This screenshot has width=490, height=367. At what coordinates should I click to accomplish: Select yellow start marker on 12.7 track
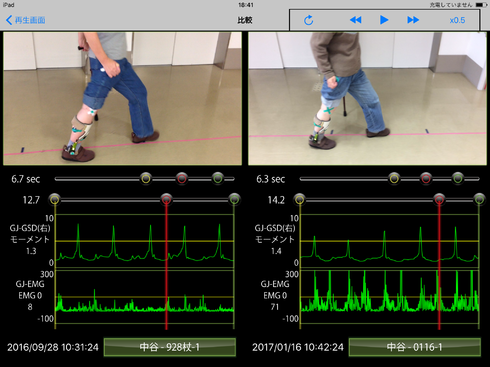click(x=55, y=199)
